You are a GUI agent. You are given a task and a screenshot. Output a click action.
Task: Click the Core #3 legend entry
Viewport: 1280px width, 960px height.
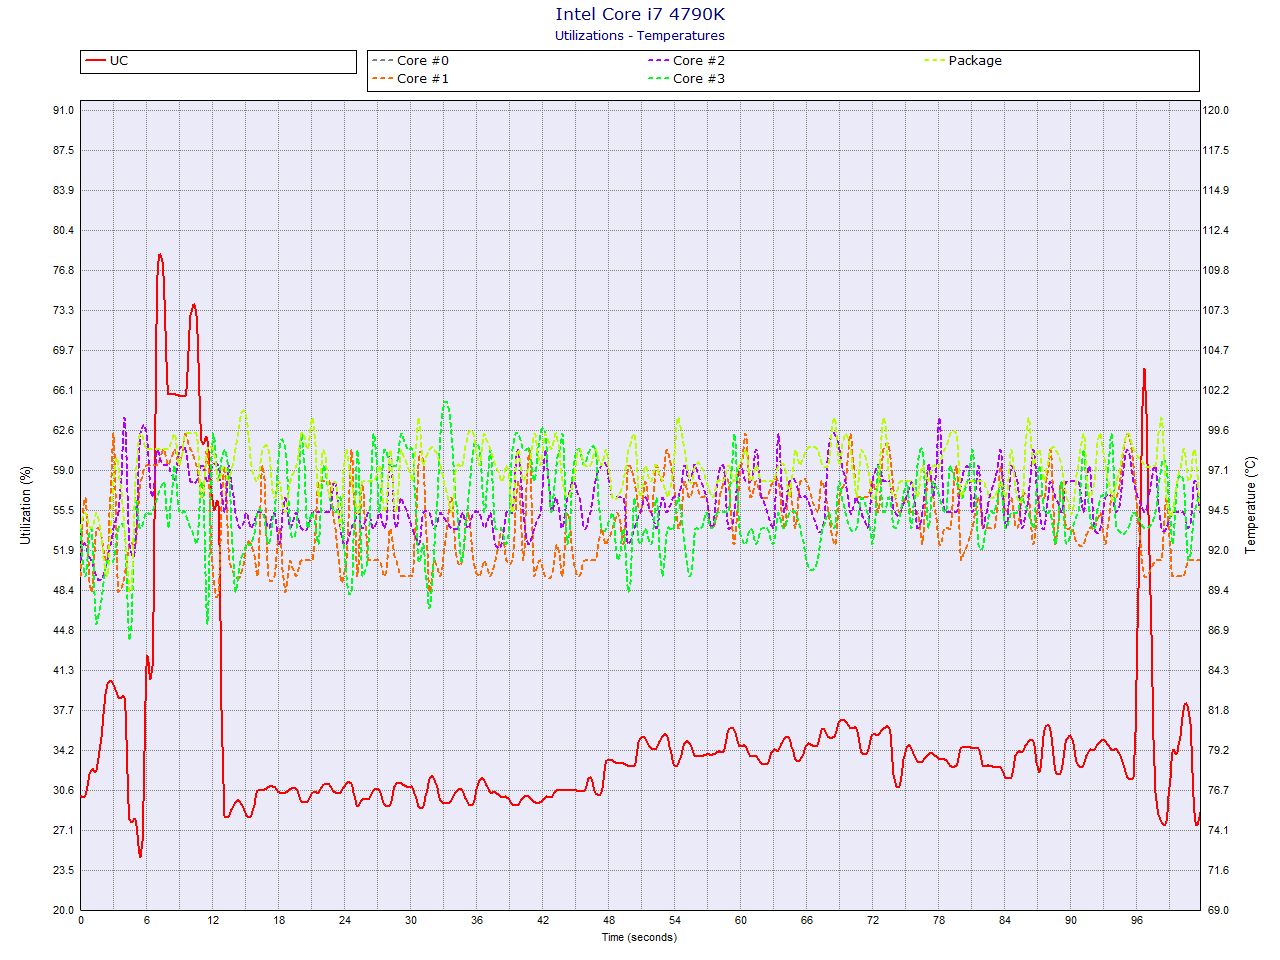pos(687,79)
